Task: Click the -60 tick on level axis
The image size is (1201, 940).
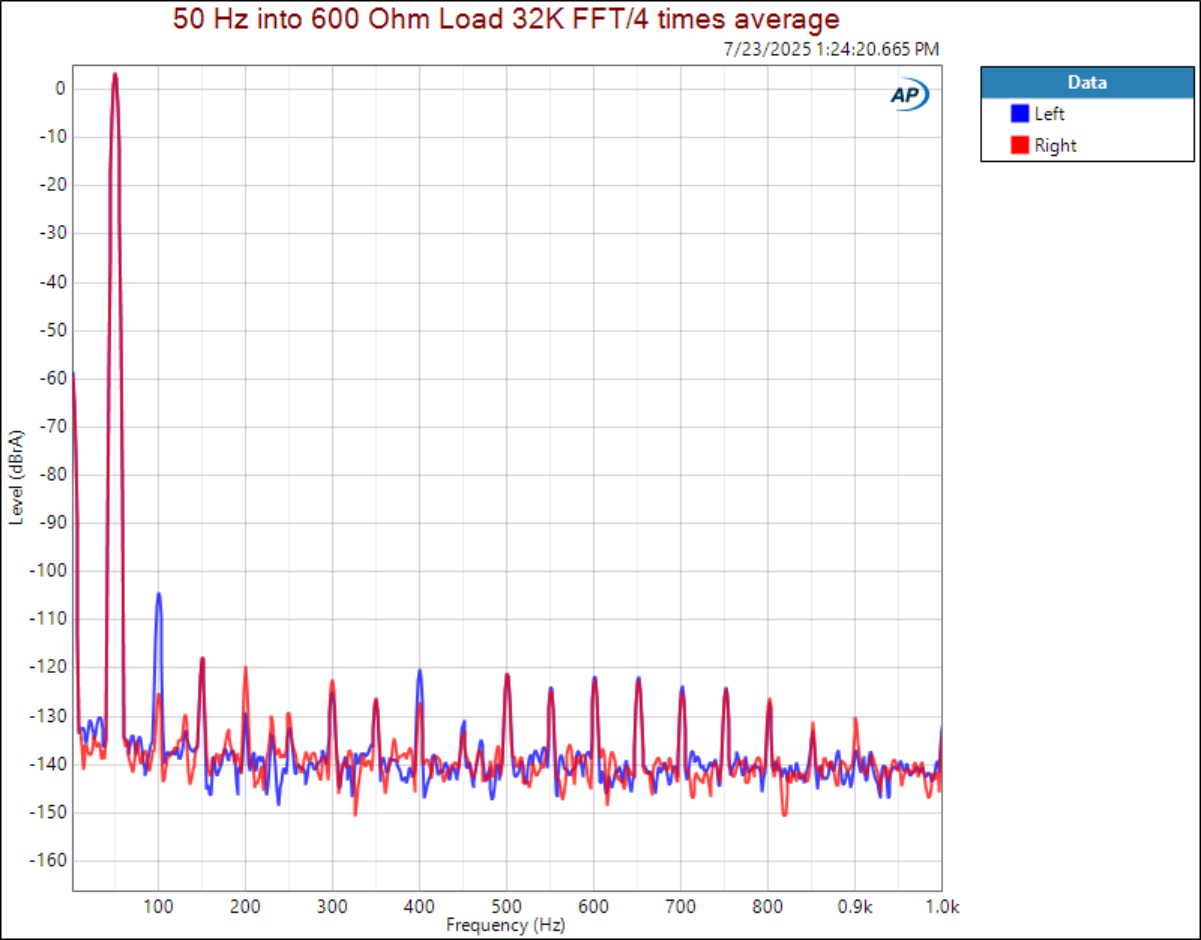Action: click(52, 378)
